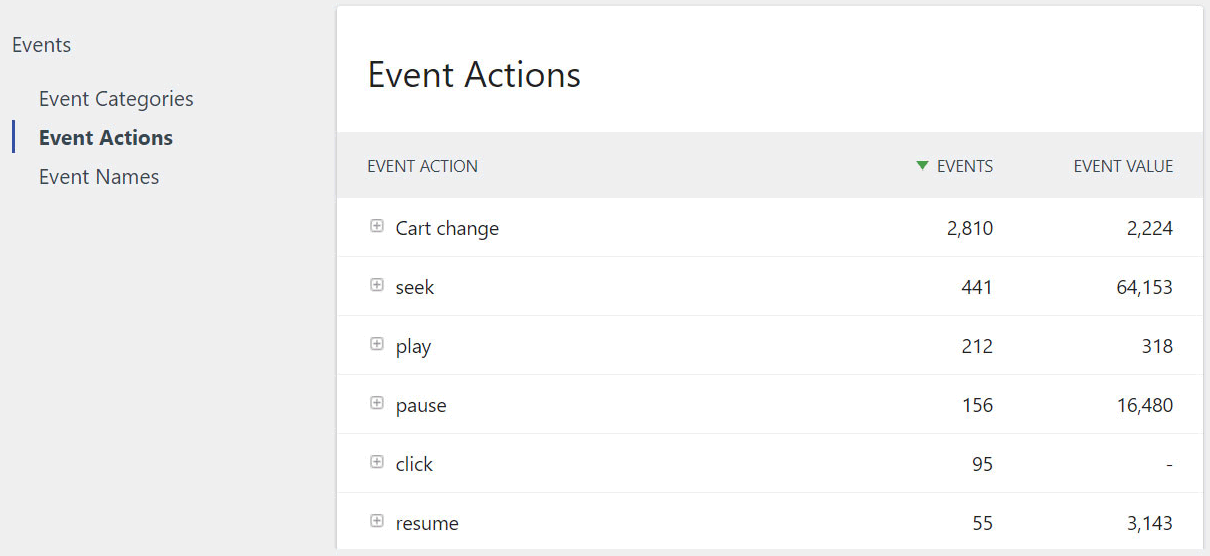This screenshot has width=1210, height=556.
Task: Expand the Cart change row
Action: [377, 227]
